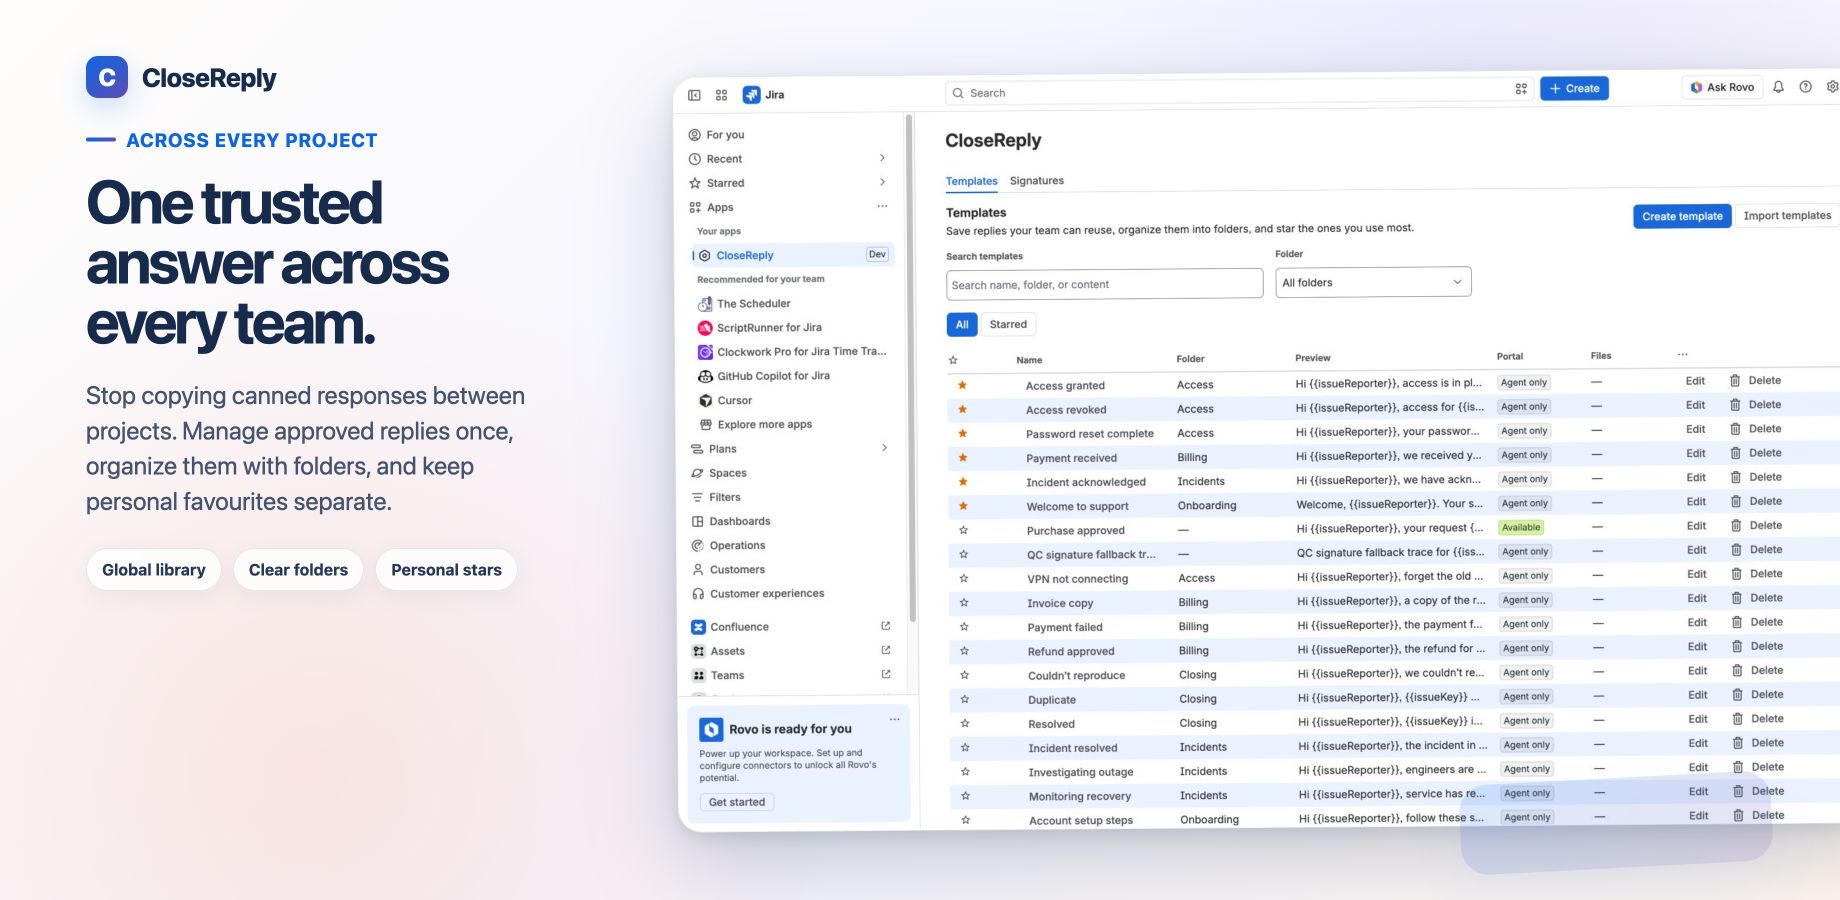Viewport: 1840px width, 900px height.
Task: Click the Ask Rovo button
Action: click(1722, 87)
